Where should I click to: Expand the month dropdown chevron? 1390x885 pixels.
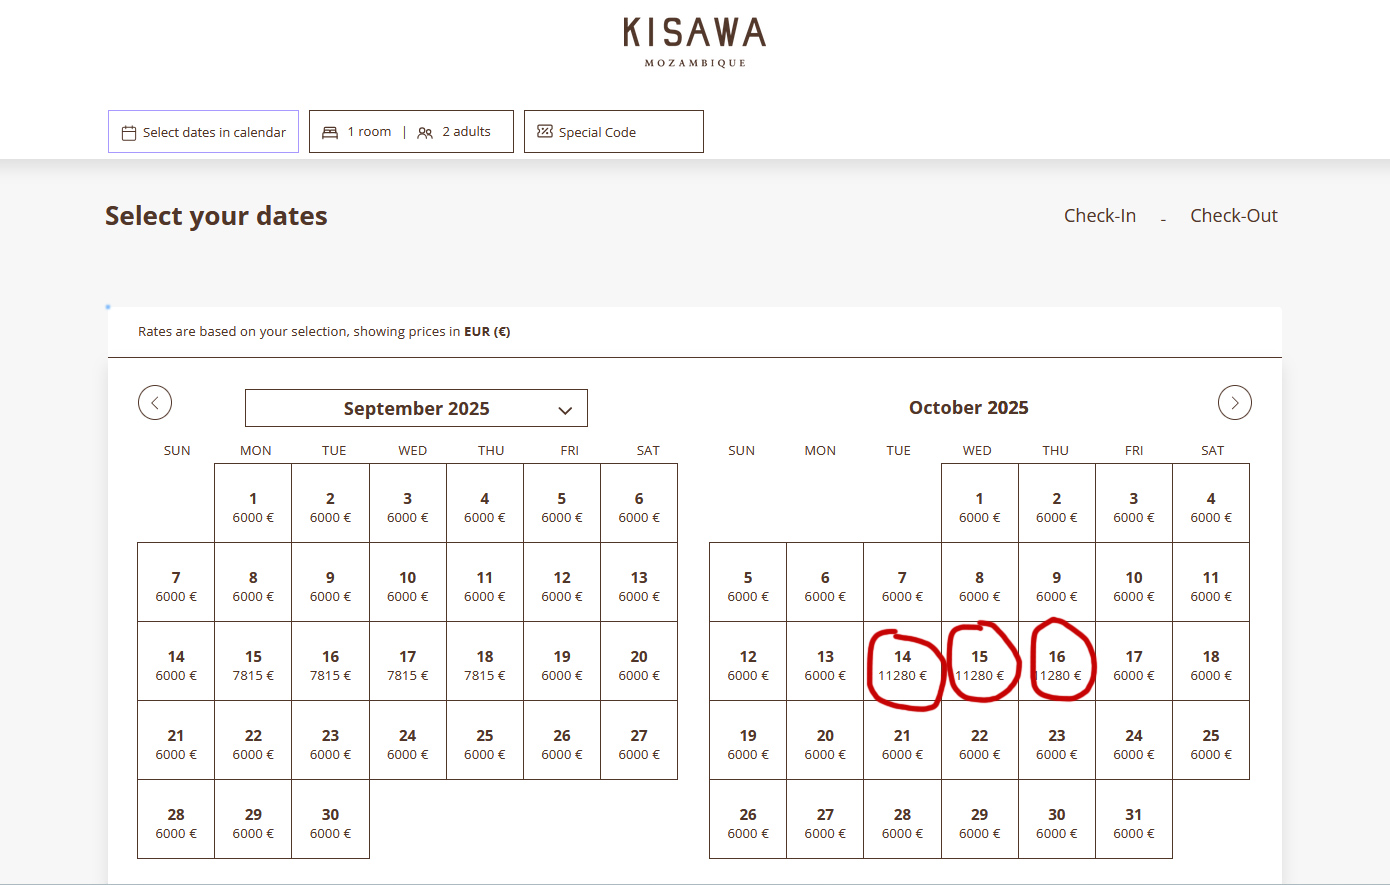565,410
